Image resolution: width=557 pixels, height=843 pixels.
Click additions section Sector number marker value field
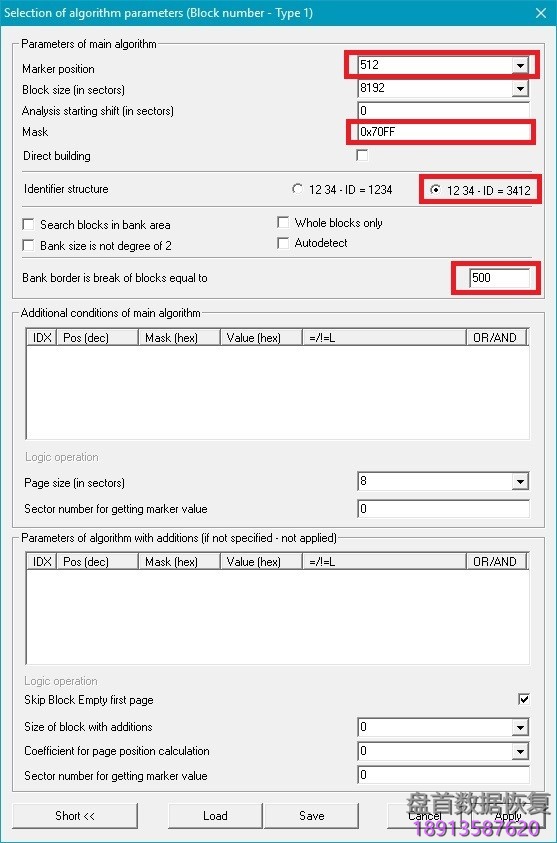[443, 775]
